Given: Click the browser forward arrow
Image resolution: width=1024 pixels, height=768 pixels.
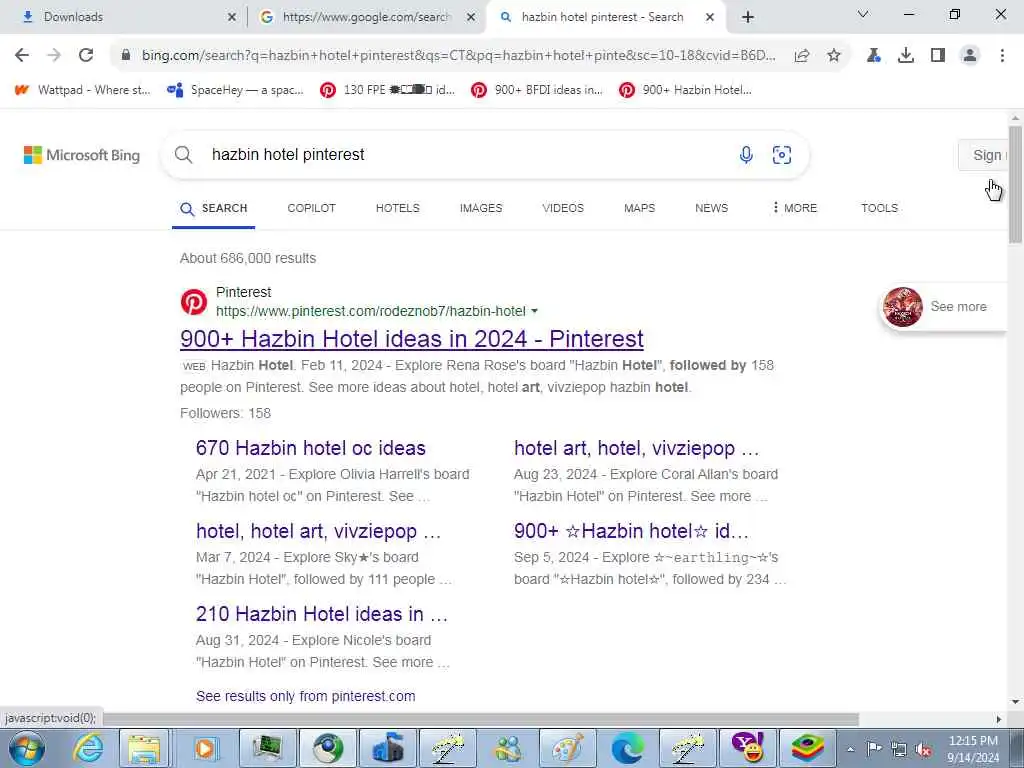Looking at the screenshot, I should coord(54,56).
